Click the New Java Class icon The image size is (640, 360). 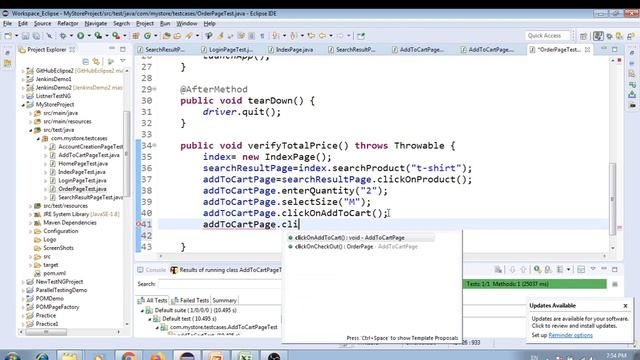click(x=147, y=36)
